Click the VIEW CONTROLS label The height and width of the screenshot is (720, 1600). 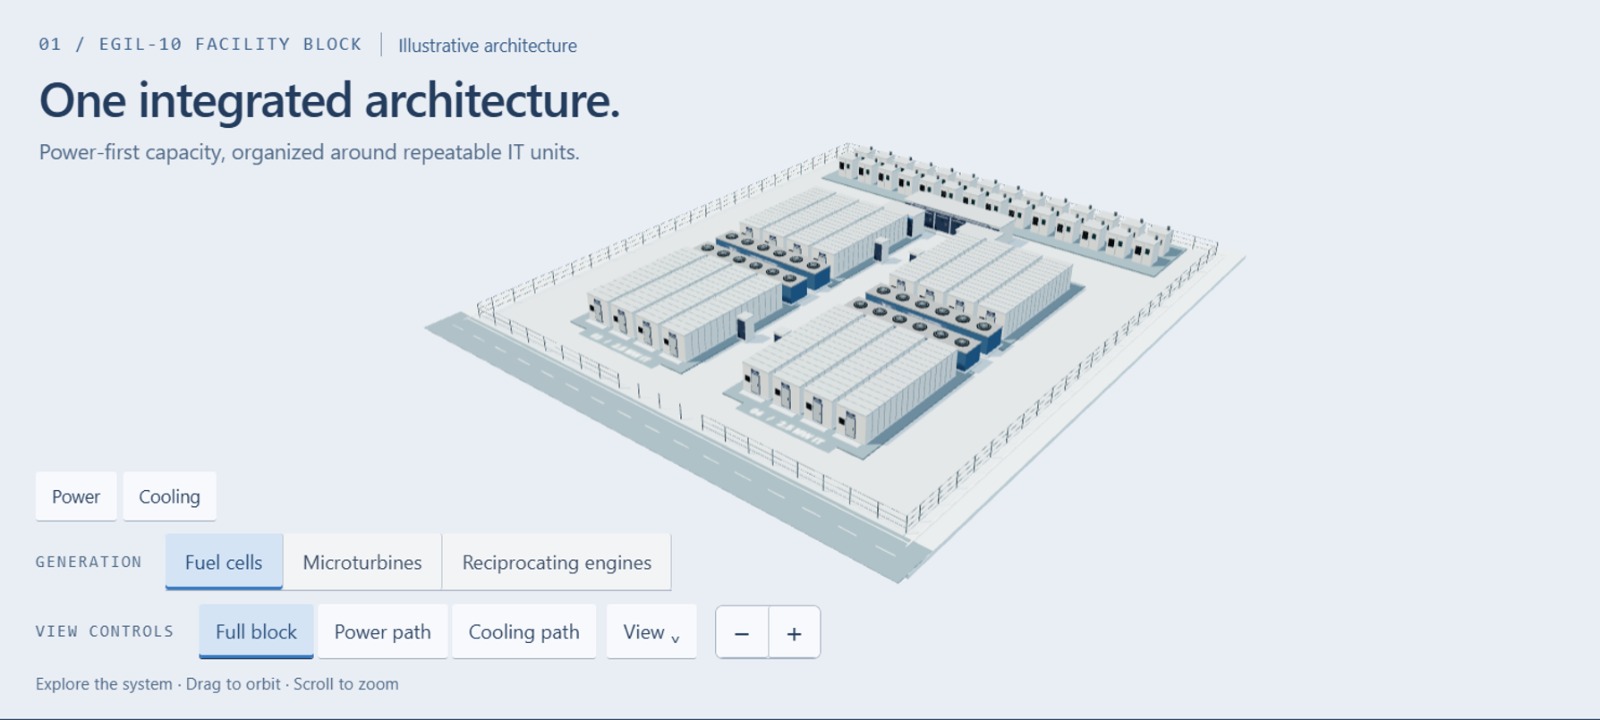point(105,631)
